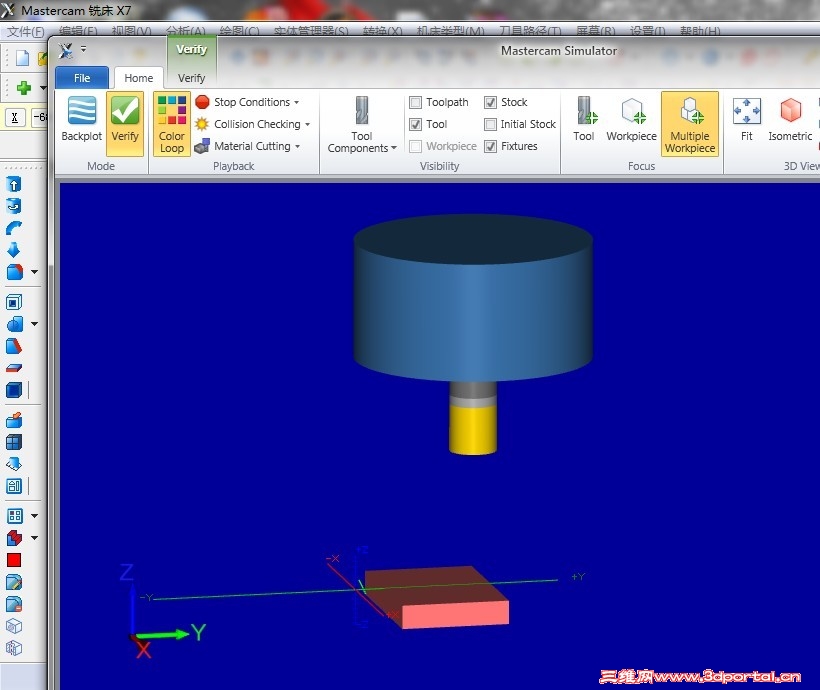Click the pink stock block in viewport

coord(439,599)
